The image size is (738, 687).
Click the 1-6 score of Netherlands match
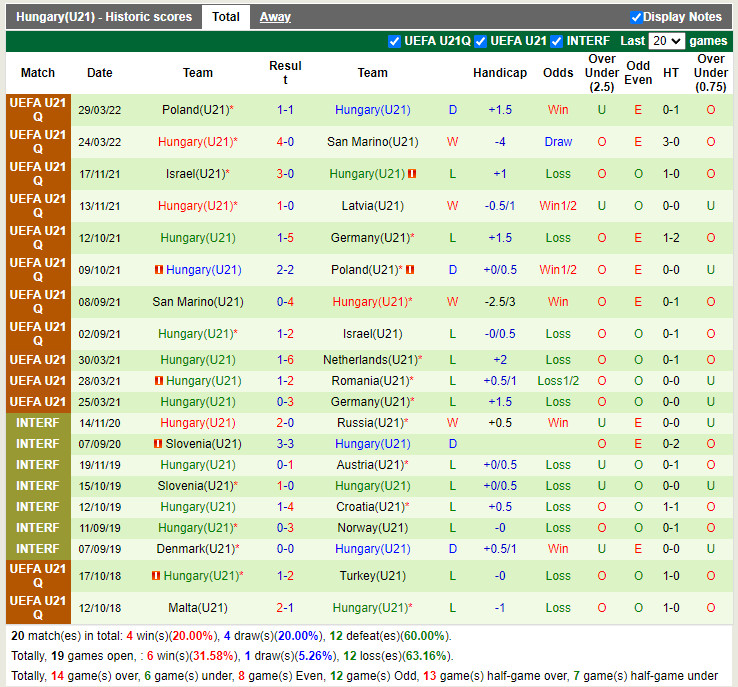tap(285, 360)
